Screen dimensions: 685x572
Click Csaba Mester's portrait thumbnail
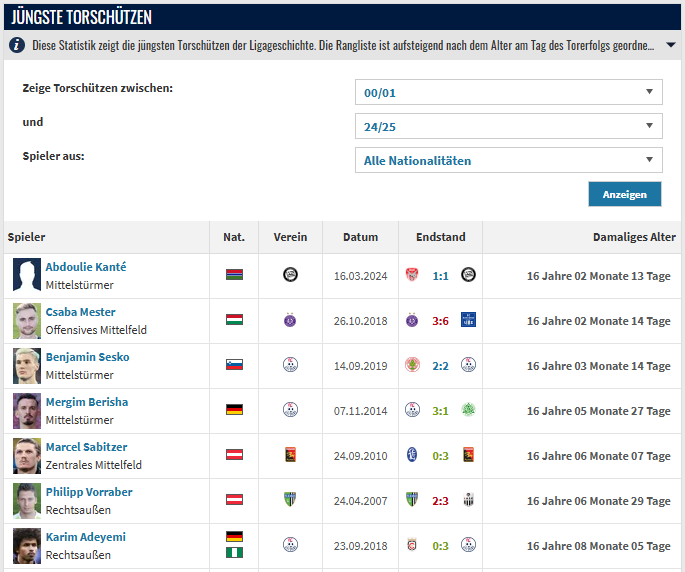coord(27,321)
